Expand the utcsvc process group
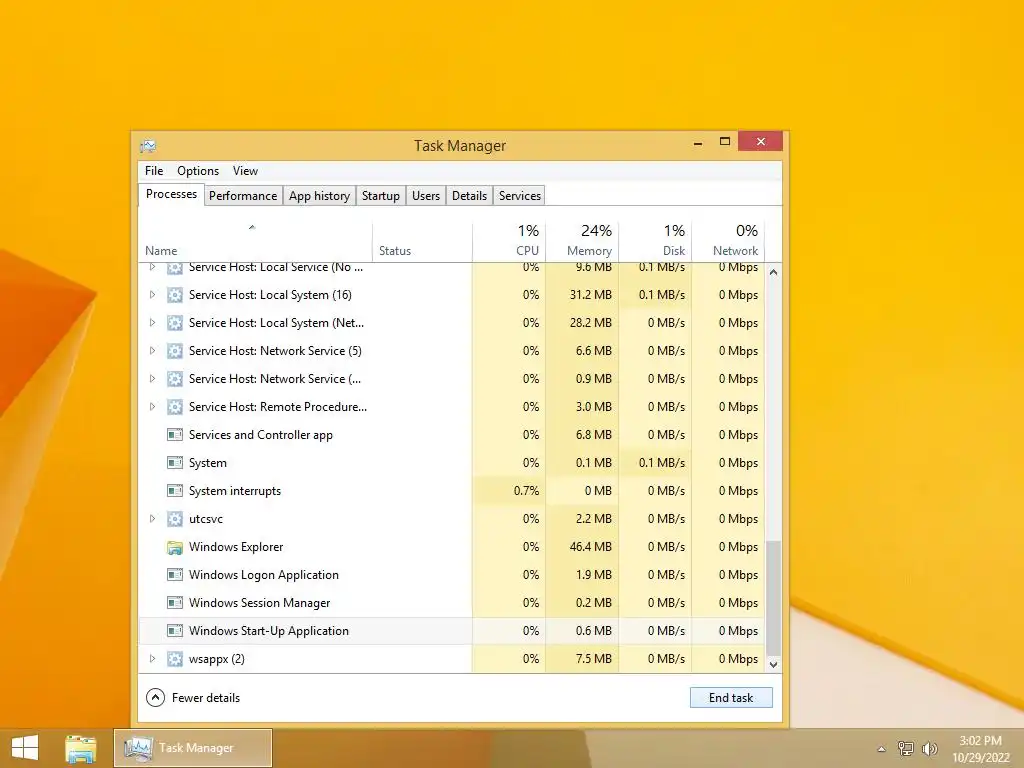The height and width of the screenshot is (768, 1024). (x=152, y=519)
